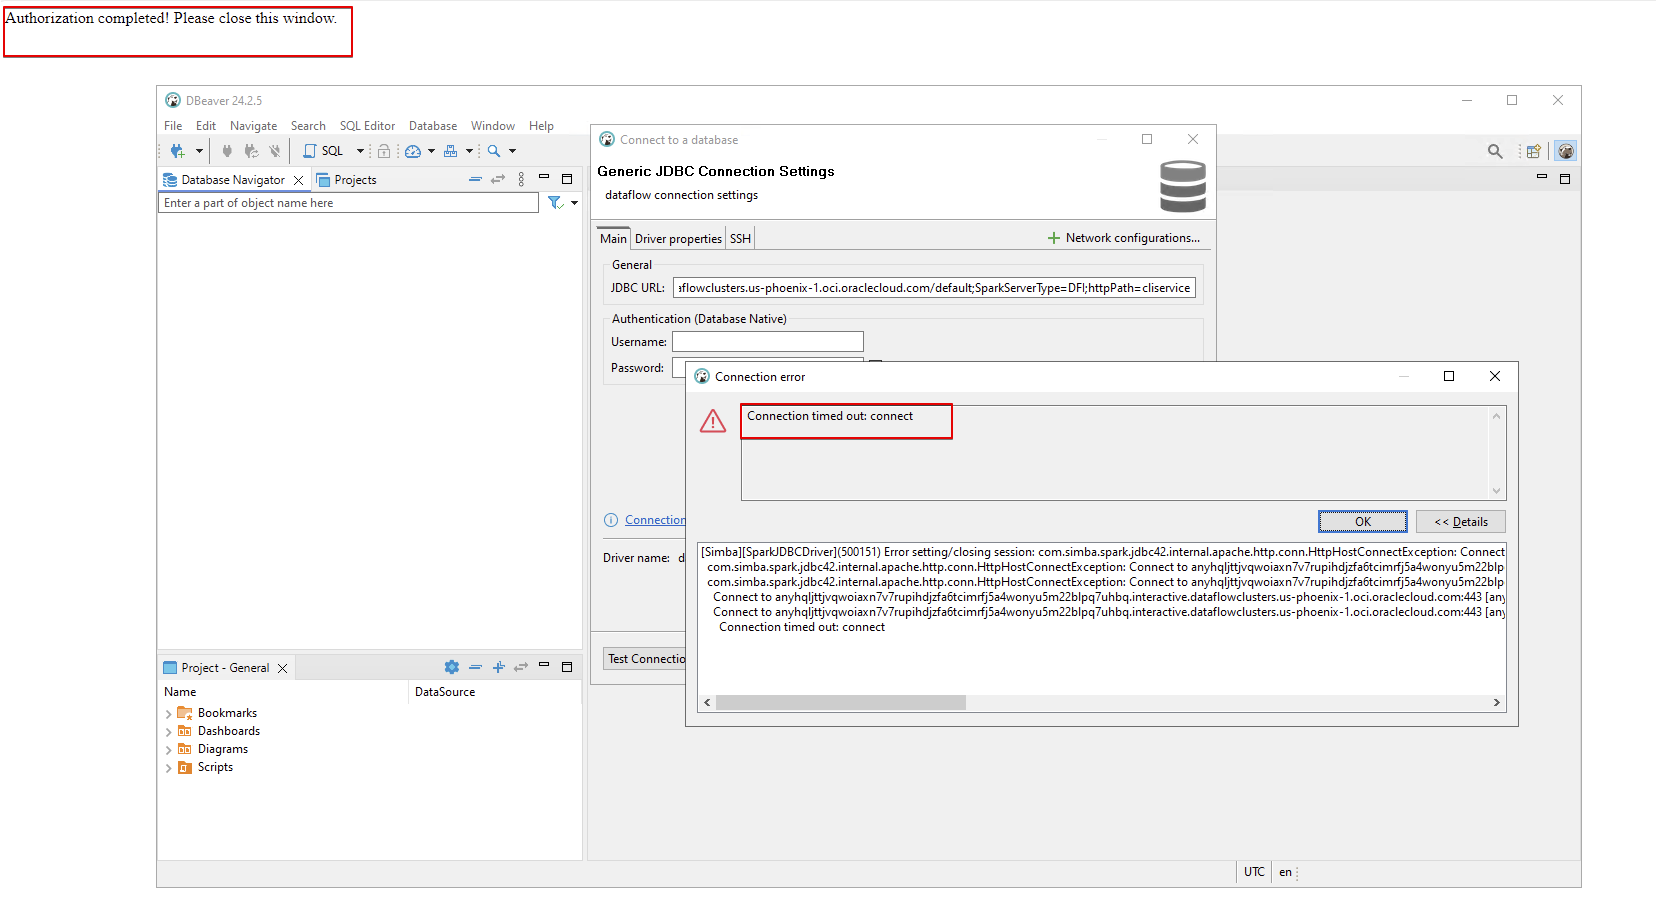Click the right scroll arrow in error details

click(1497, 702)
